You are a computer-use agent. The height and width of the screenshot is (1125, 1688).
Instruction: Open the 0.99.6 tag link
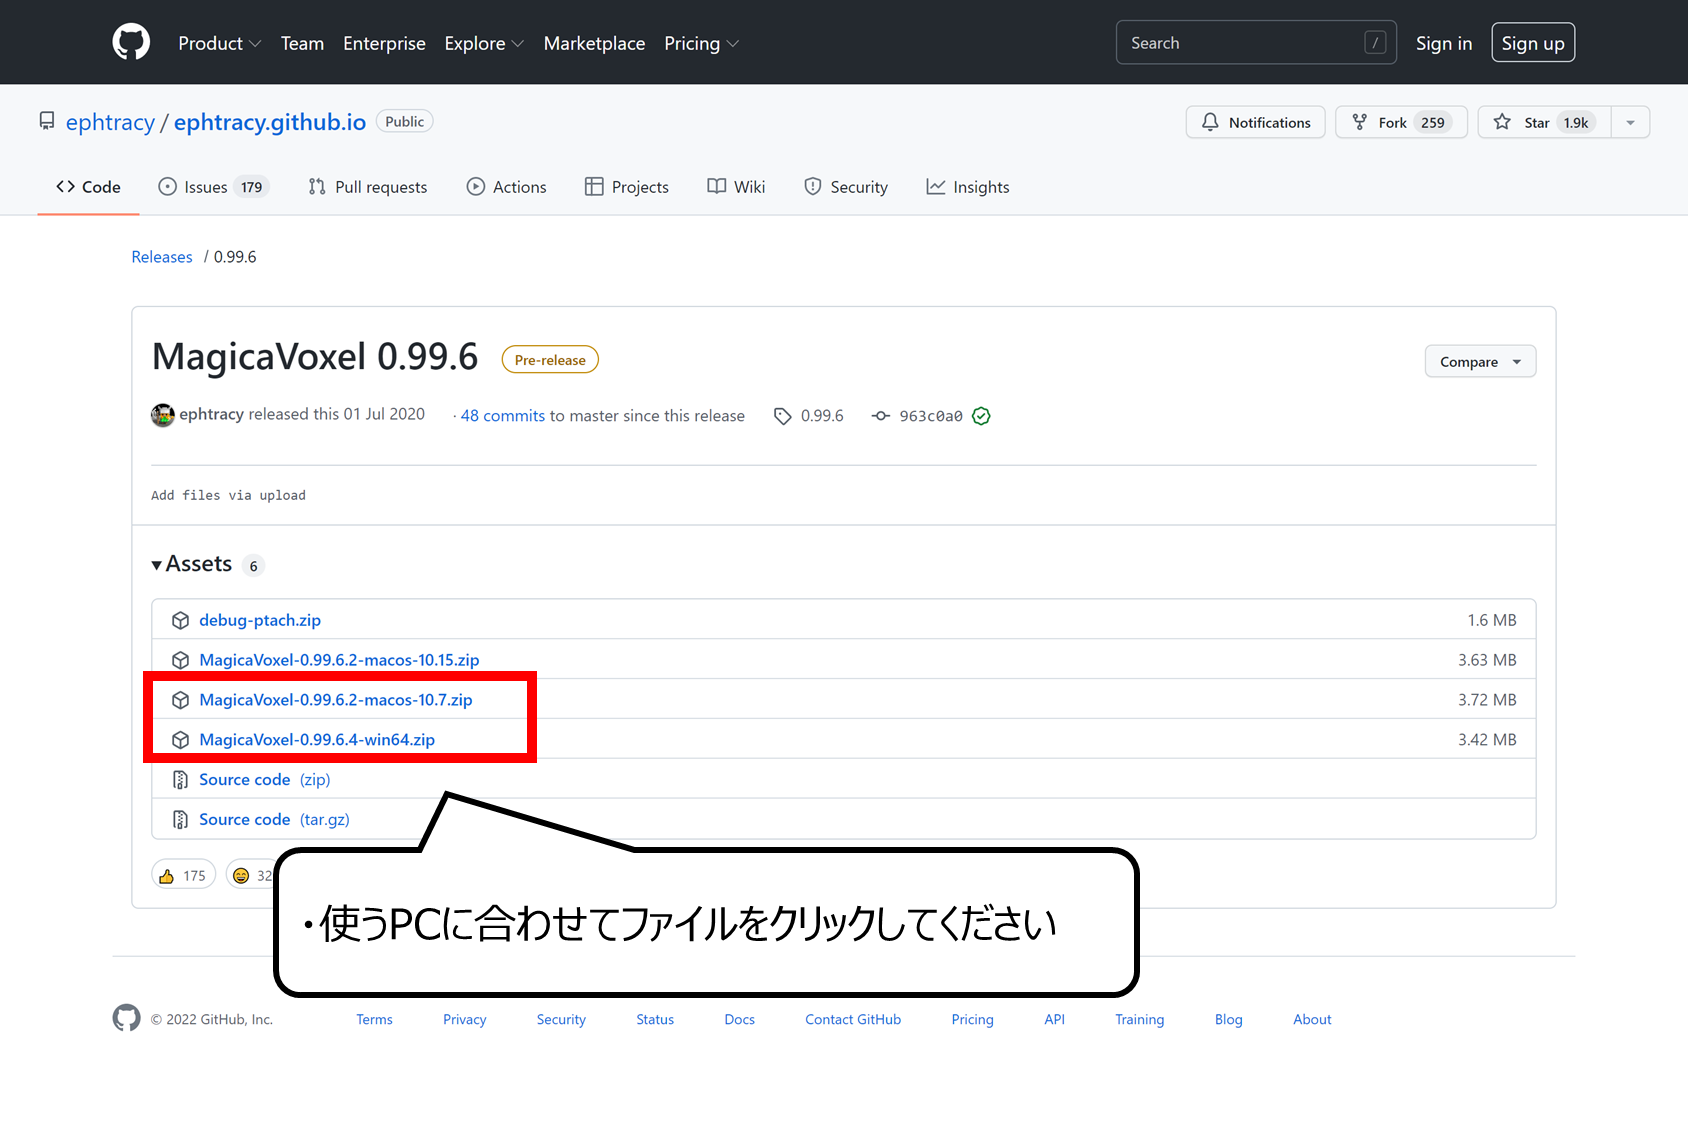point(822,416)
